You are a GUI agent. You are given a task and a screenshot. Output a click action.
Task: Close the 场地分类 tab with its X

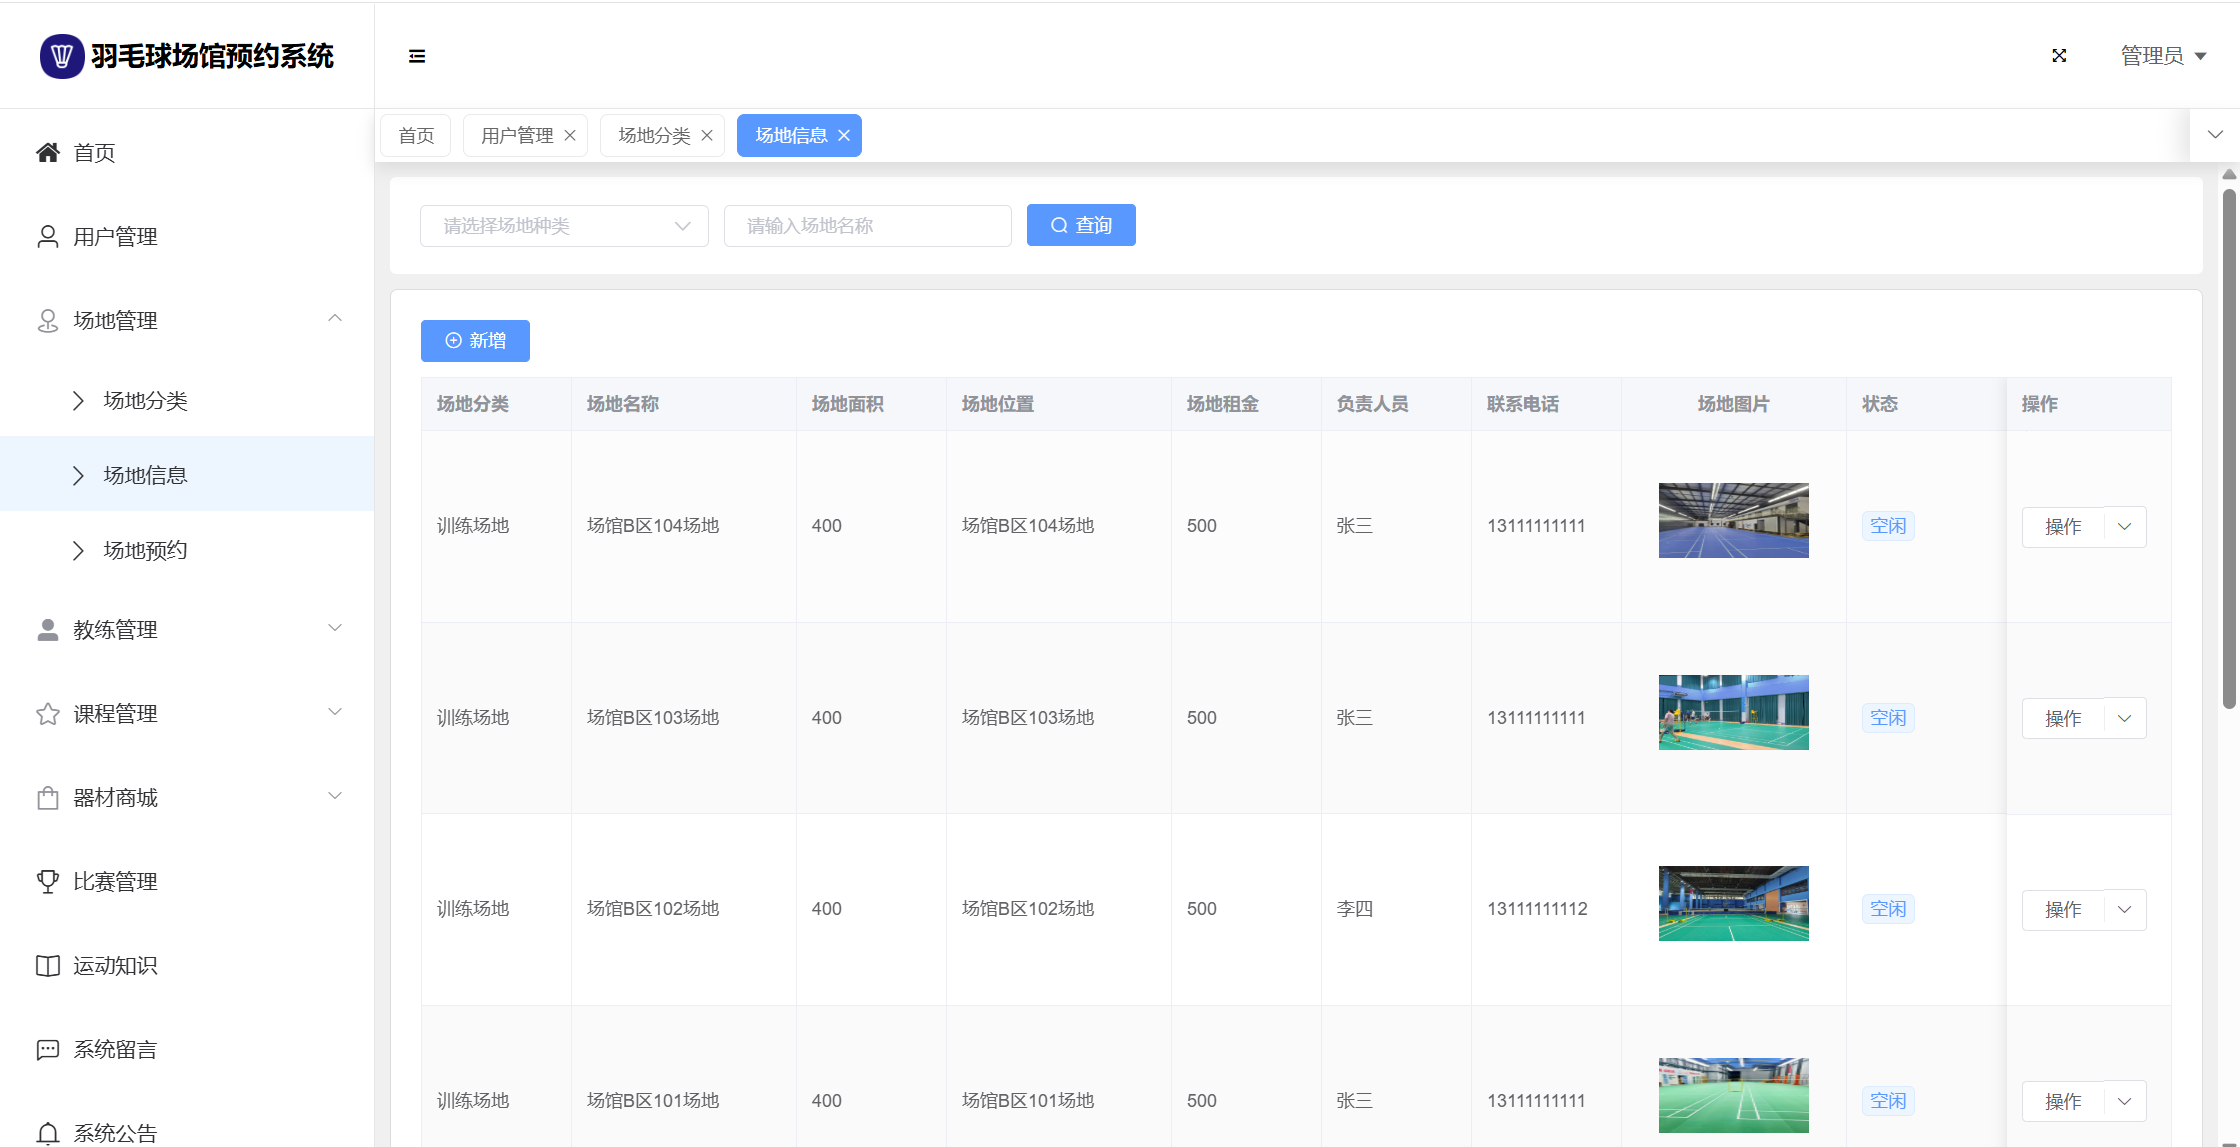[707, 135]
